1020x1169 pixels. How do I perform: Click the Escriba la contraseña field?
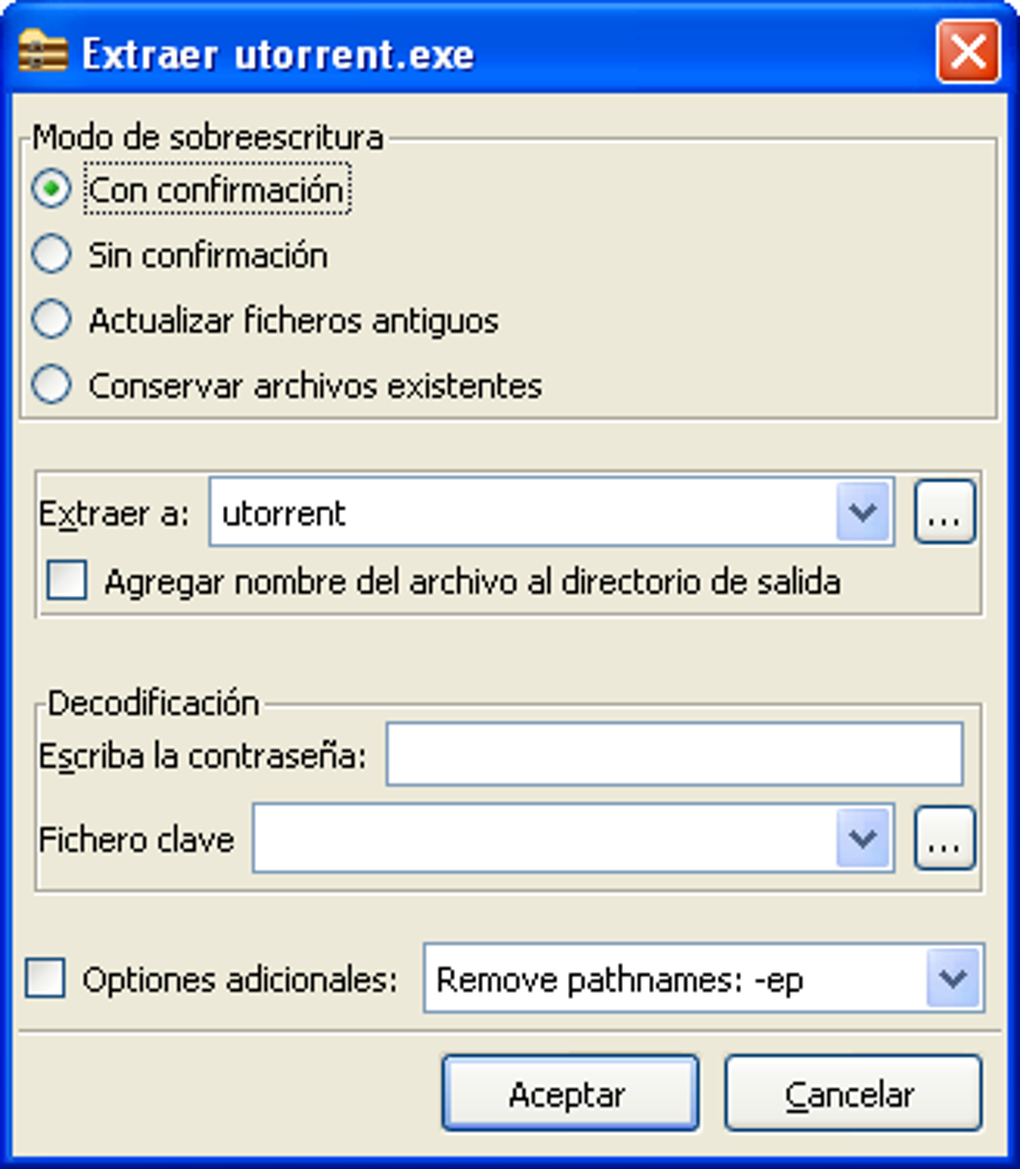pos(675,754)
